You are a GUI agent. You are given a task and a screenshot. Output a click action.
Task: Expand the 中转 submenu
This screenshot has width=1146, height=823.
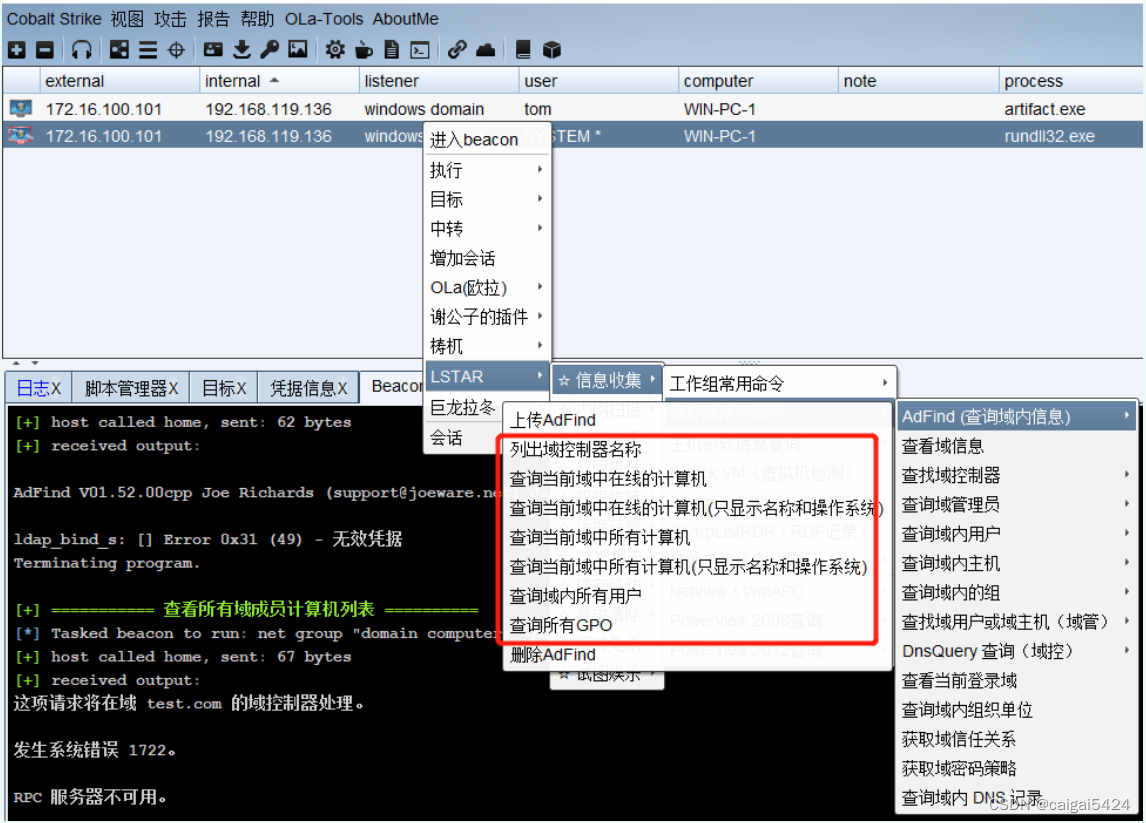487,228
